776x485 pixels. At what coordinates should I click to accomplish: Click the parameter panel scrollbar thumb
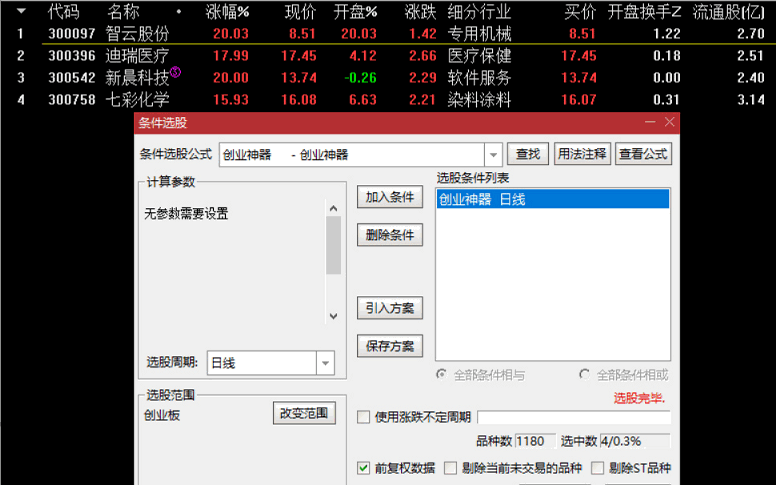334,245
